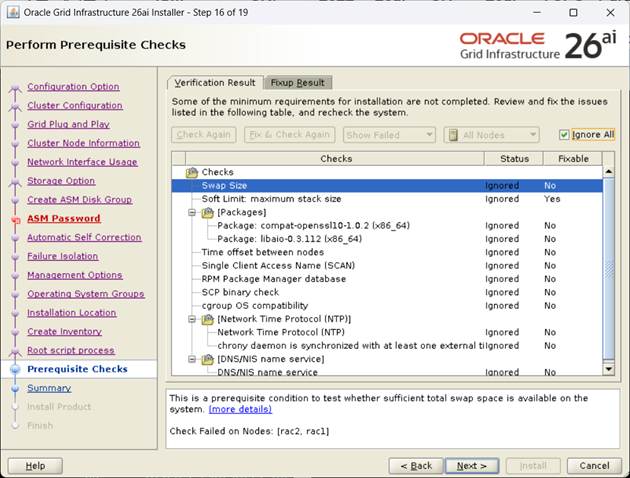This screenshot has height=478, width=630.
Task: Click the Yes value for Soft Limit
Action: pyautogui.click(x=552, y=199)
